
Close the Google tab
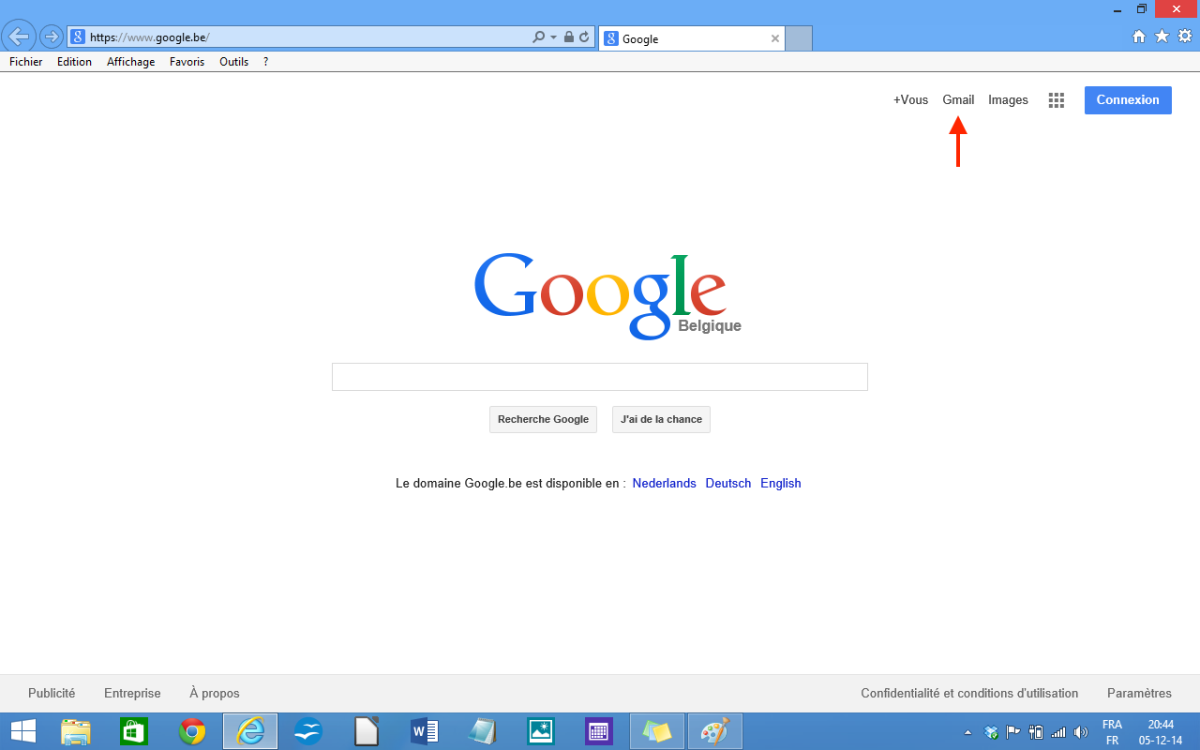pyautogui.click(x=775, y=39)
